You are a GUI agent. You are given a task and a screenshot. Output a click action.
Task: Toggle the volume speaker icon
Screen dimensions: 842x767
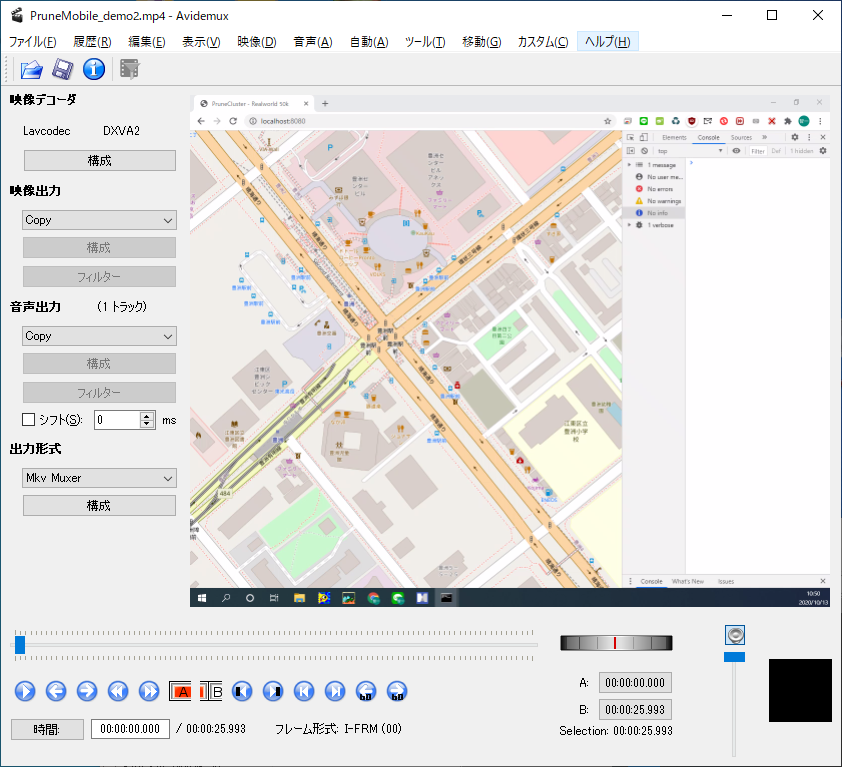tap(735, 635)
